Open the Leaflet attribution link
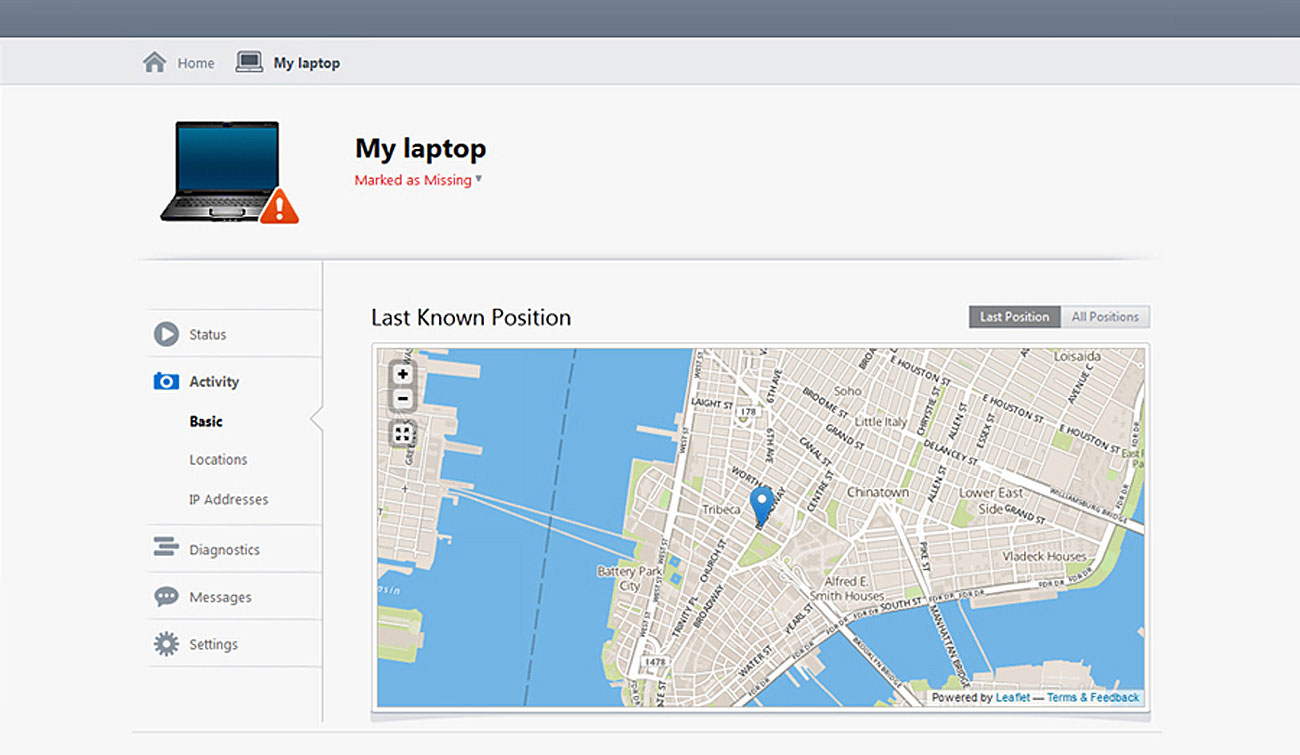The width and height of the screenshot is (1300, 755). 1011,698
